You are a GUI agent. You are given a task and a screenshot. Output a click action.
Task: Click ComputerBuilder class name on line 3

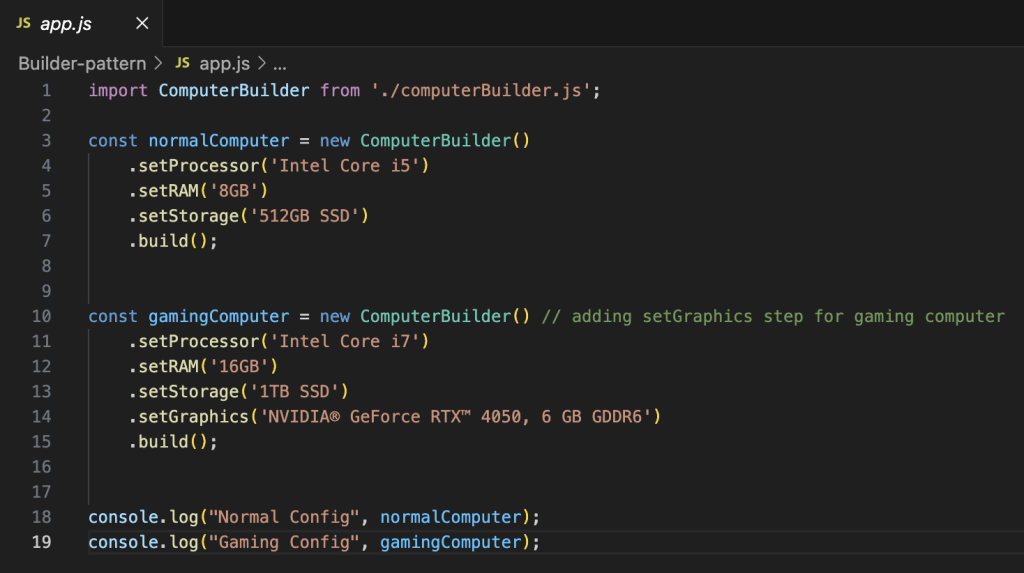[x=436, y=140]
